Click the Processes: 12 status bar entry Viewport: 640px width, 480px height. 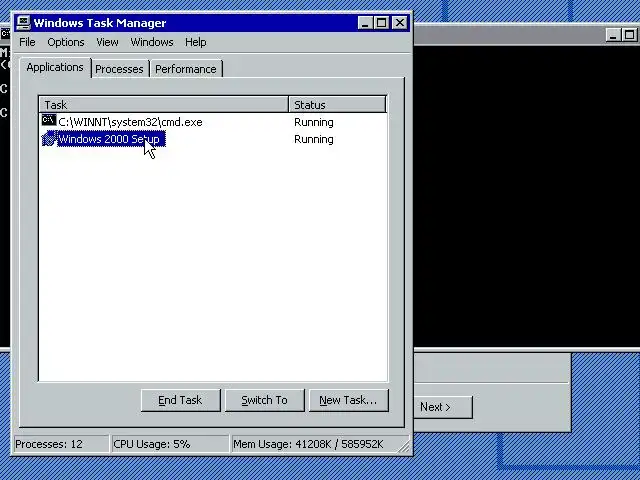click(61, 444)
